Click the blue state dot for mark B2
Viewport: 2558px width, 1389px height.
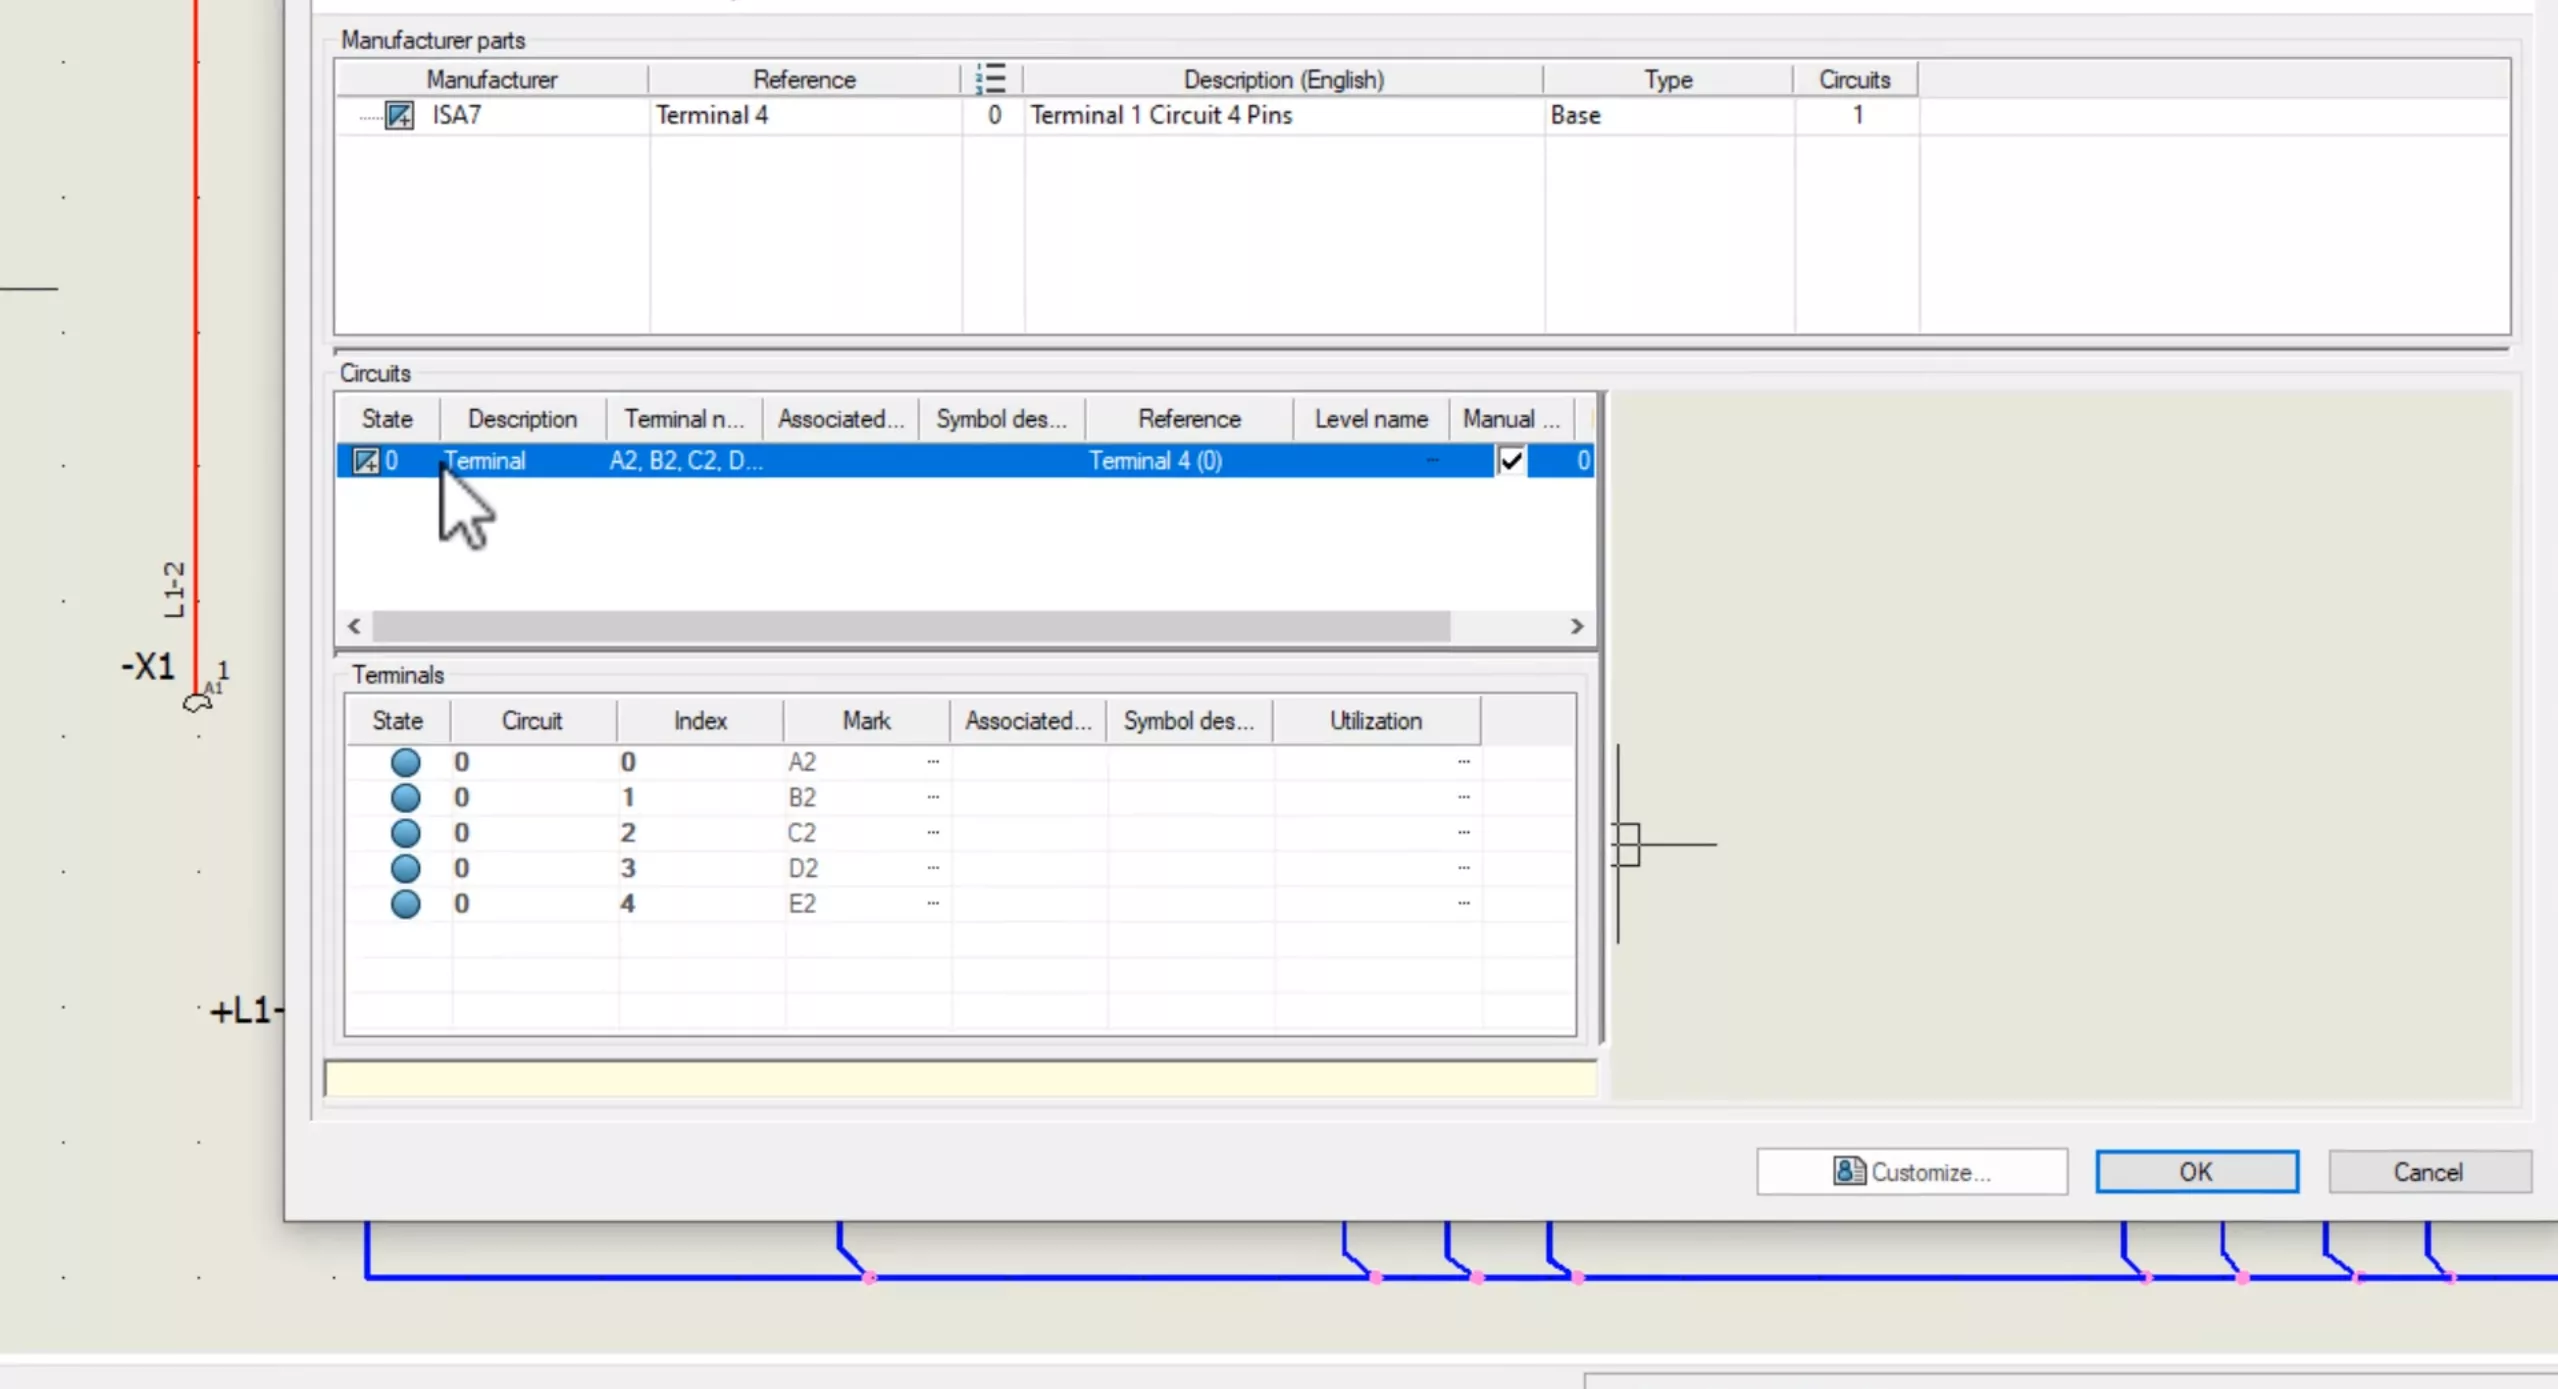click(x=405, y=798)
